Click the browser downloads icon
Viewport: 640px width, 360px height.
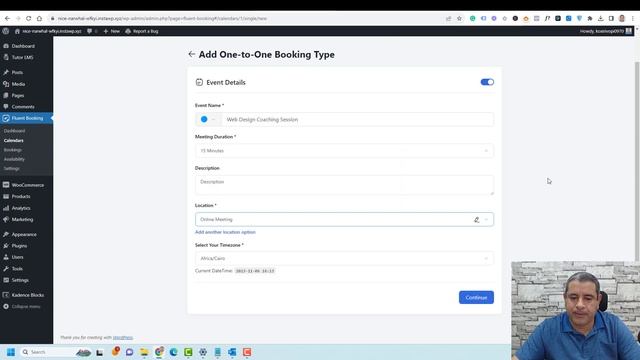point(600,18)
